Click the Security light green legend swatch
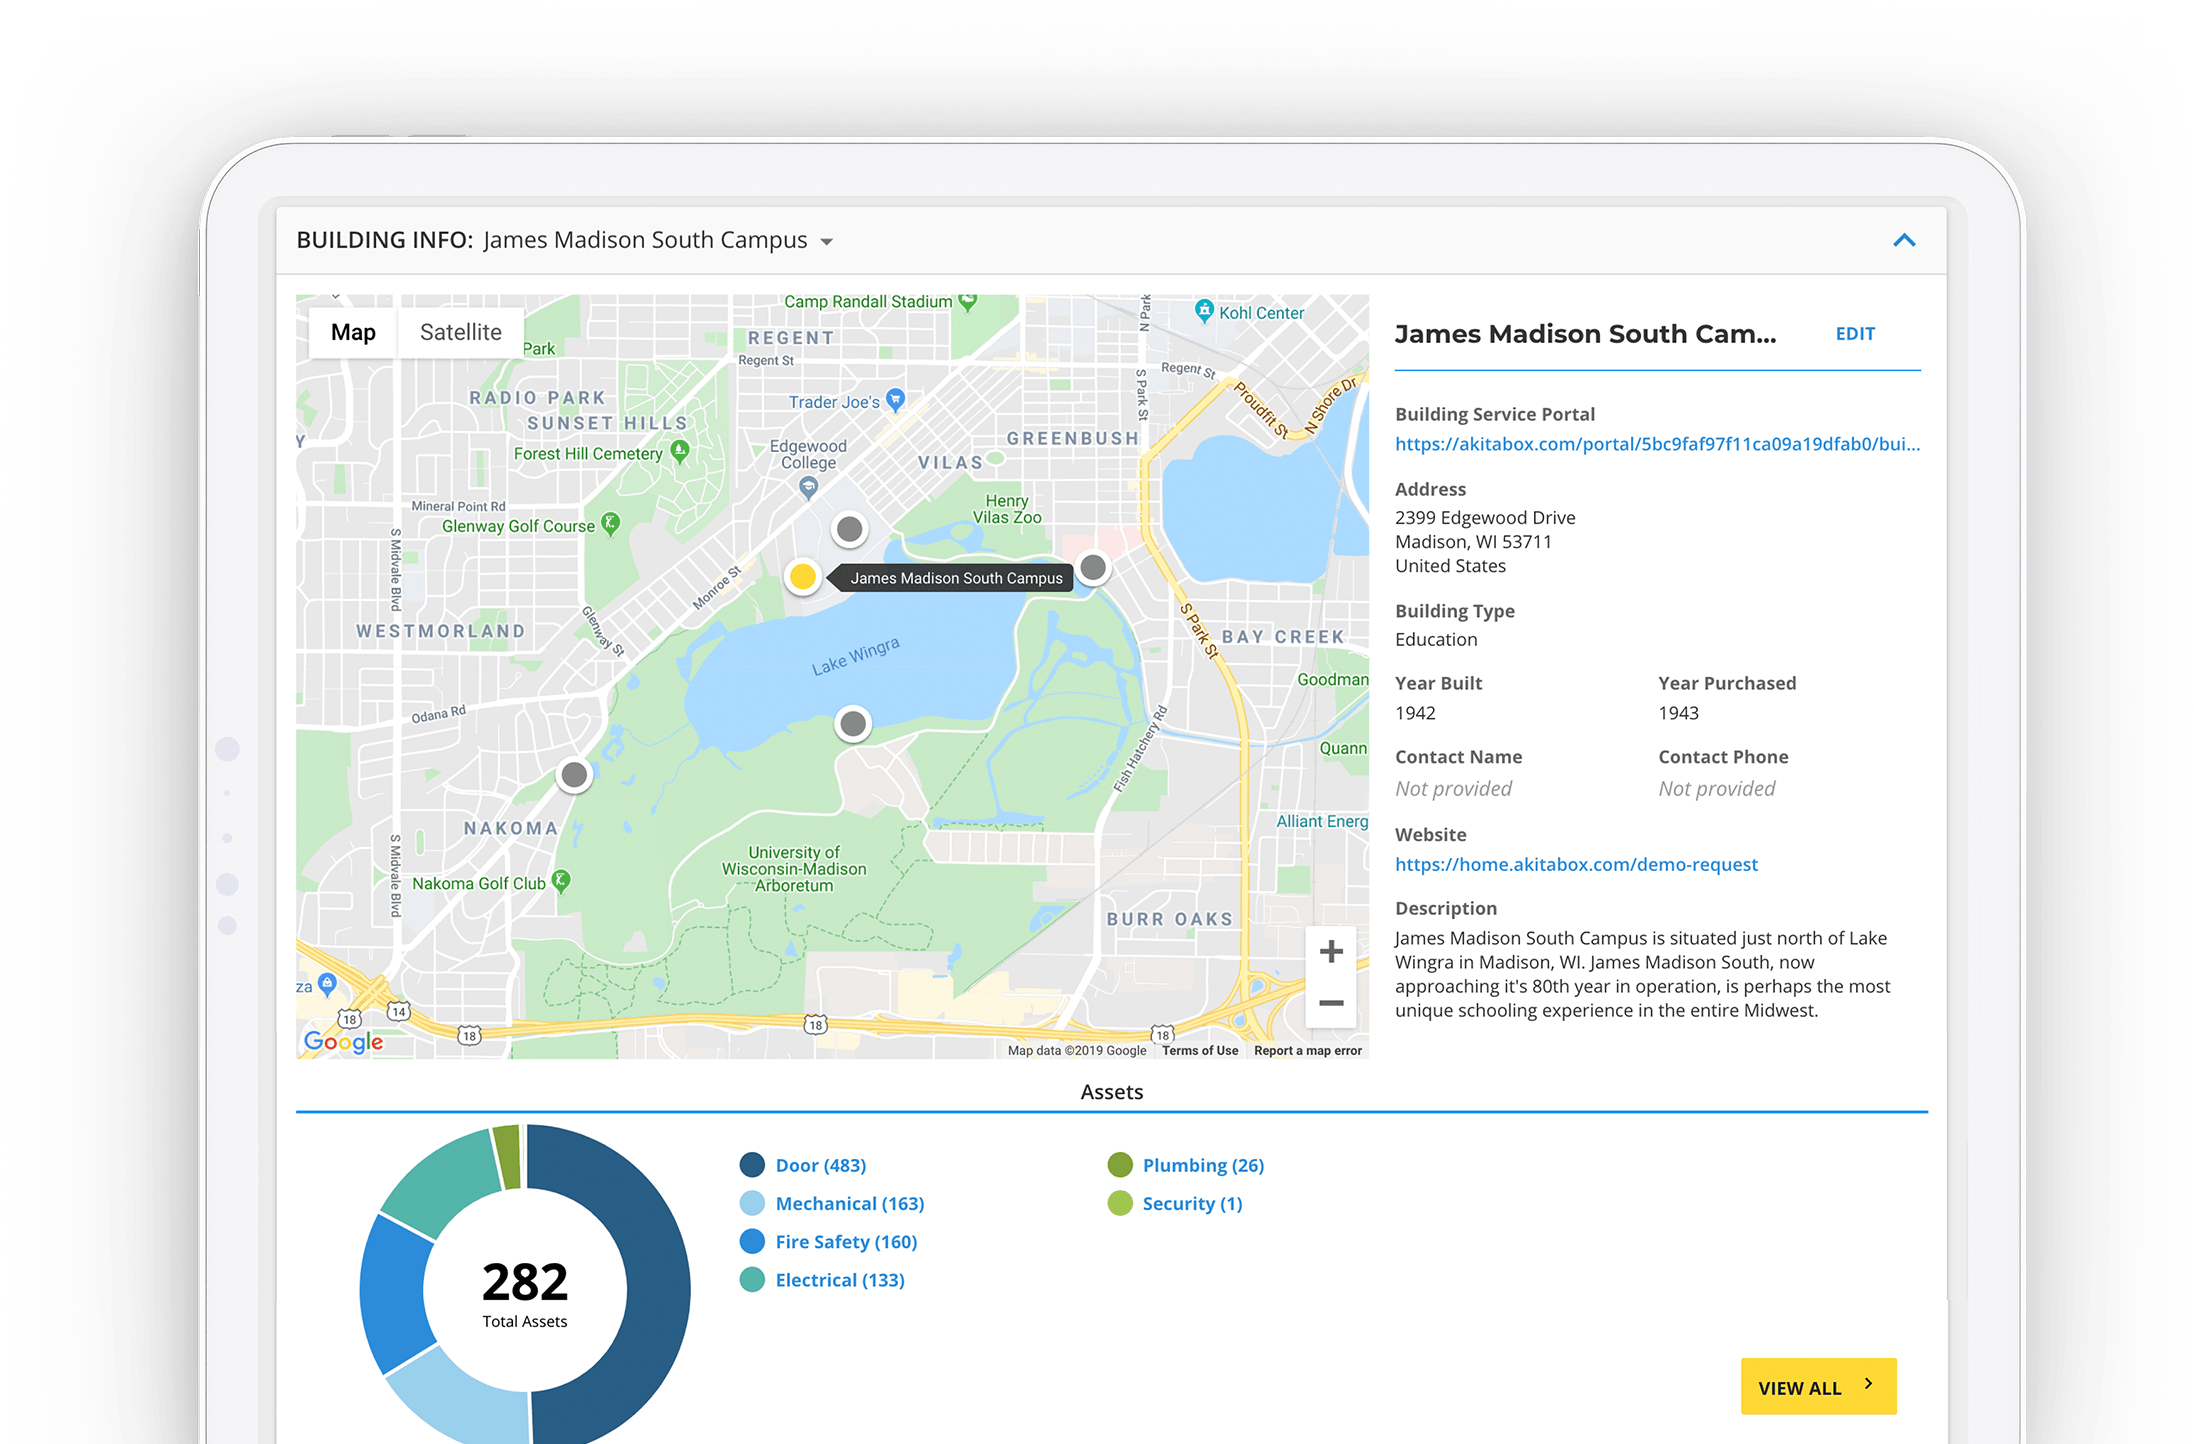Image resolution: width=2194 pixels, height=1444 pixels. (1120, 1203)
